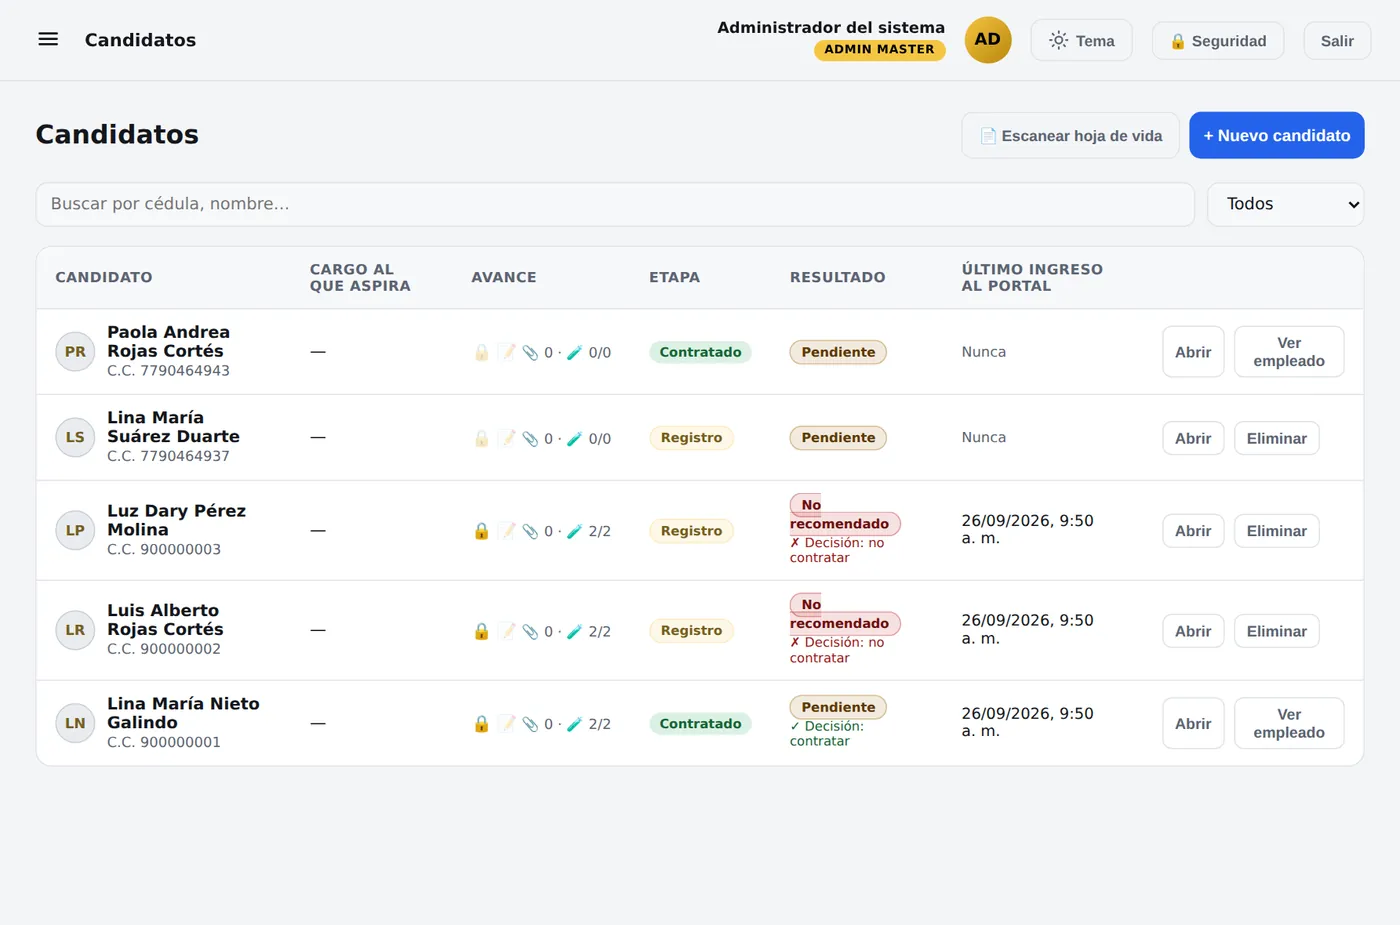Click the test tube icon in Lina María Suárez's row

pos(574,438)
